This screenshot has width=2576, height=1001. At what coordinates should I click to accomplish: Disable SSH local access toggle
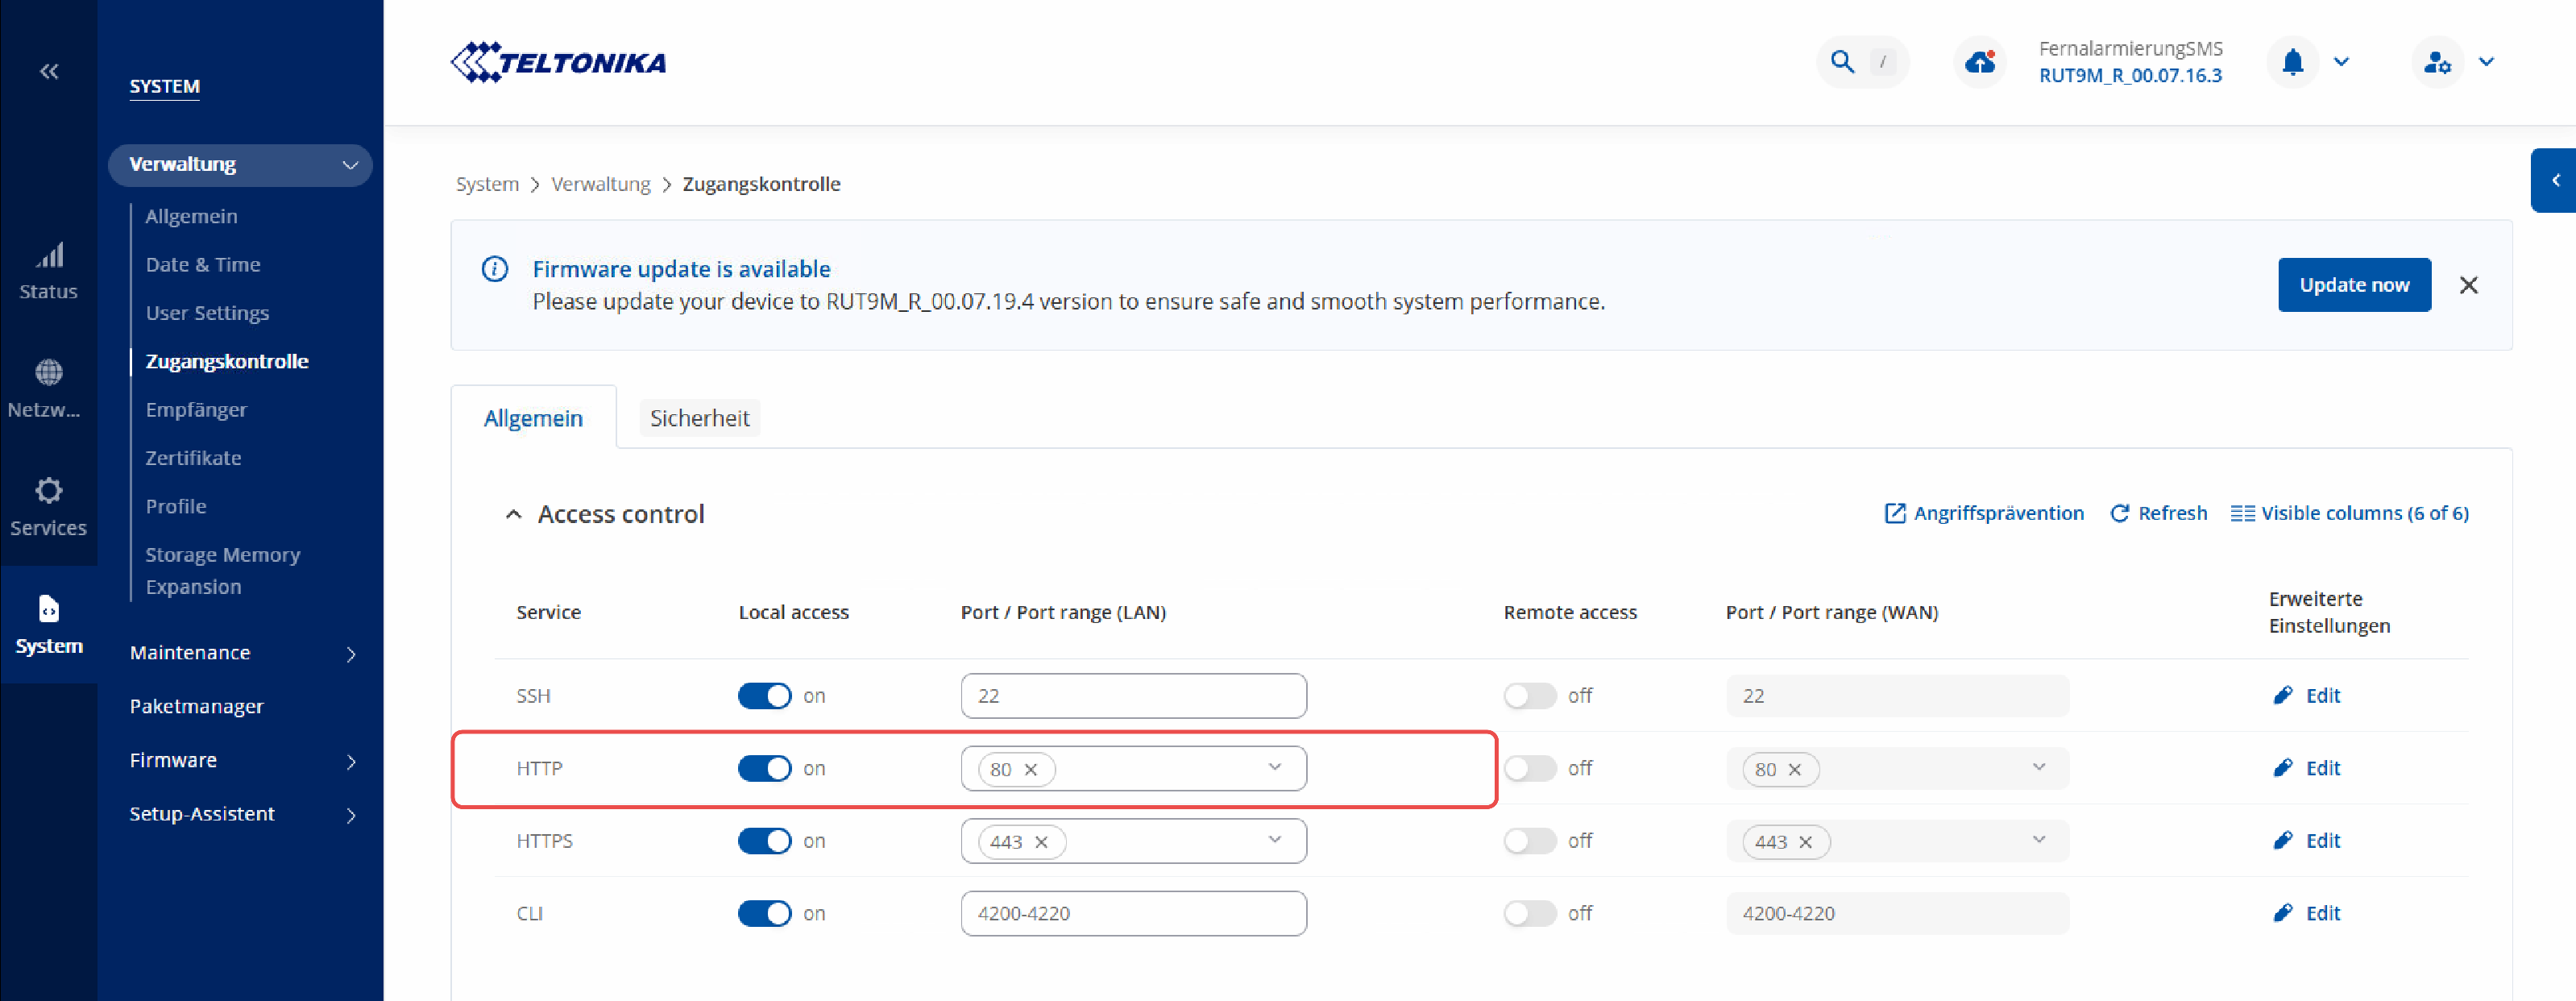pos(764,696)
